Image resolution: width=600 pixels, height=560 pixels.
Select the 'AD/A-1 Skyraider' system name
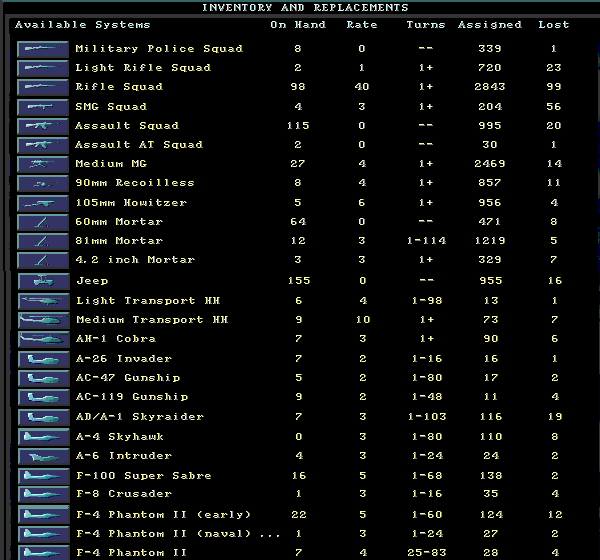[x=140, y=417]
